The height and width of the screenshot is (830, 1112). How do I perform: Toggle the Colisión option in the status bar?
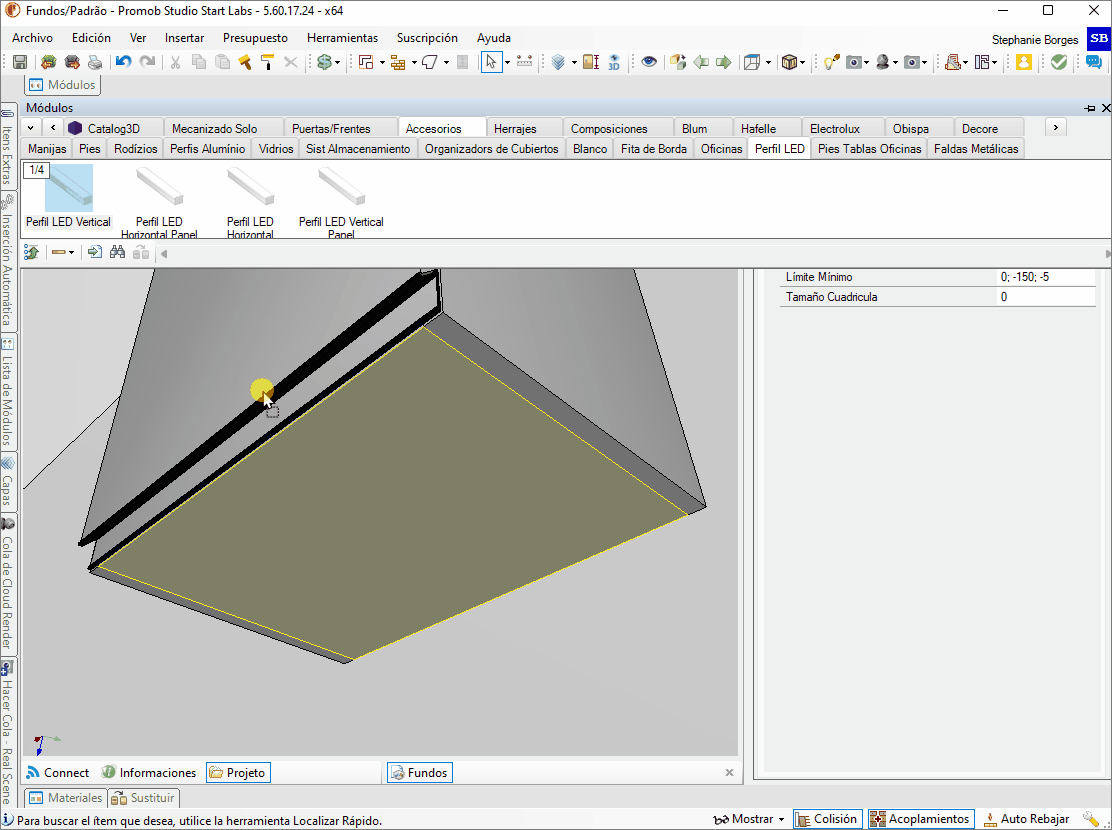point(828,819)
